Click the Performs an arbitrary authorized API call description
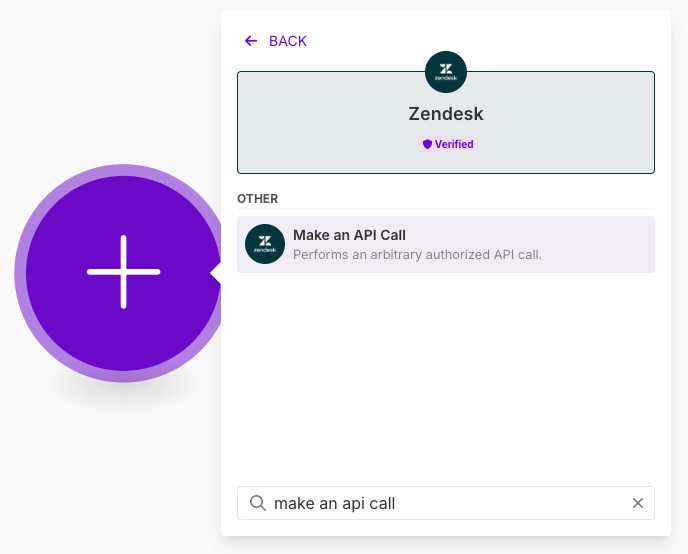This screenshot has width=688, height=554. (x=417, y=254)
